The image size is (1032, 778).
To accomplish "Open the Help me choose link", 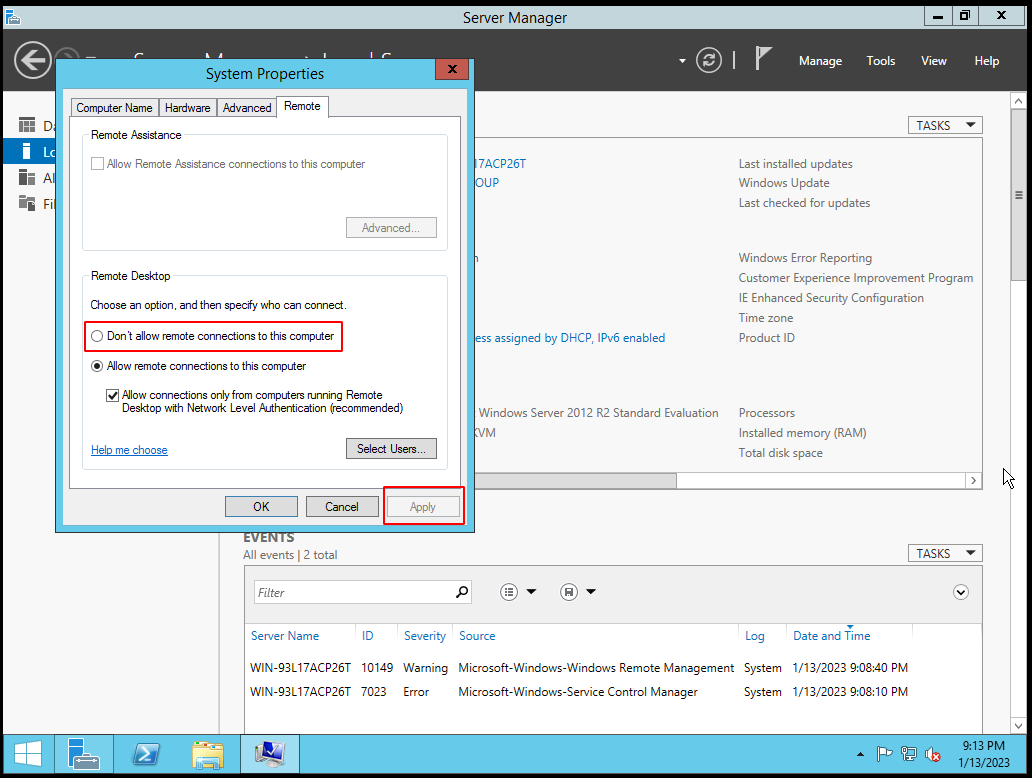I will tap(129, 450).
